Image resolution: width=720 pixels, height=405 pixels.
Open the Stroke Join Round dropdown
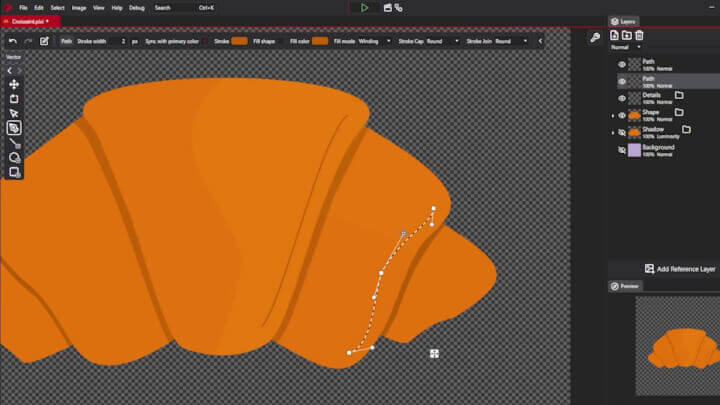[x=512, y=41]
